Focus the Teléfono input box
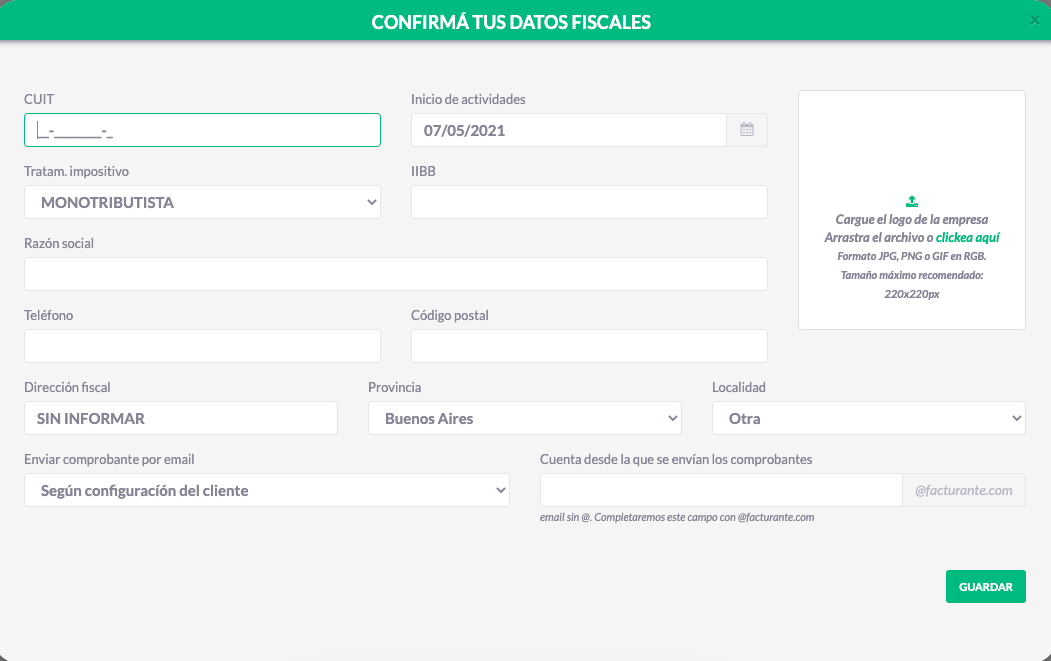The width and height of the screenshot is (1051, 661). [202, 346]
